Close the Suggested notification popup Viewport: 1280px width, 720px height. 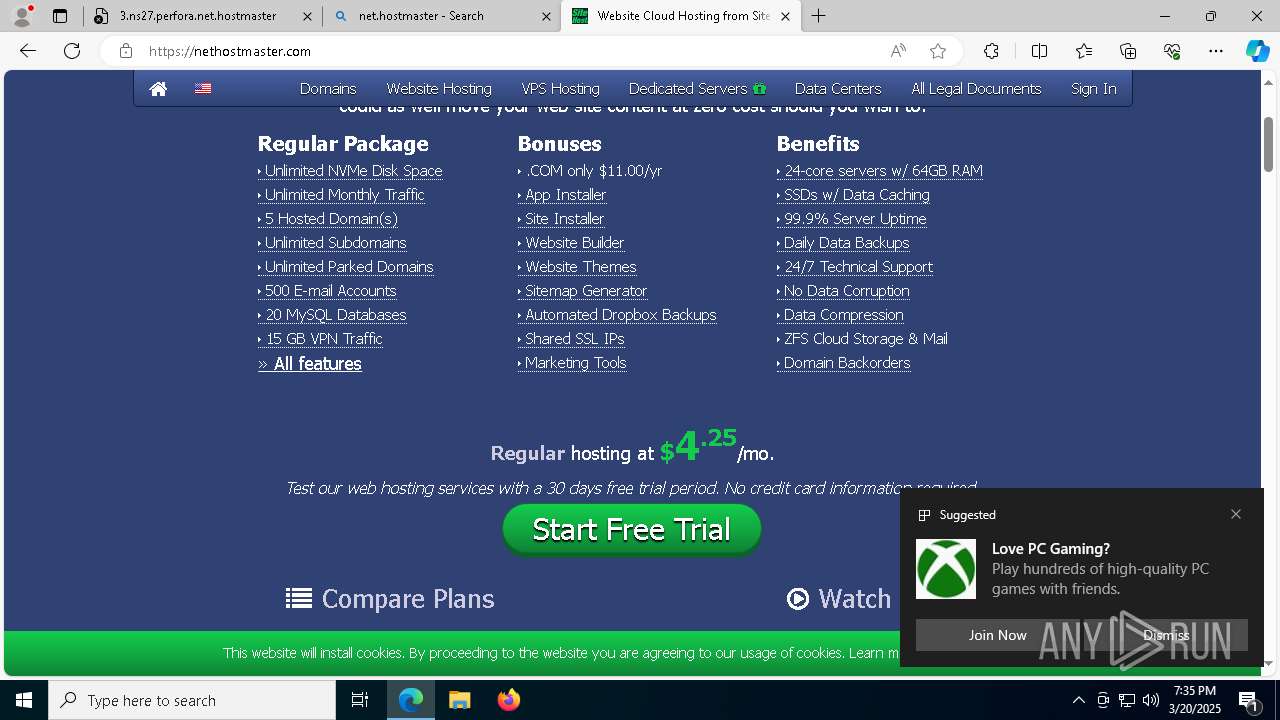point(1236,514)
